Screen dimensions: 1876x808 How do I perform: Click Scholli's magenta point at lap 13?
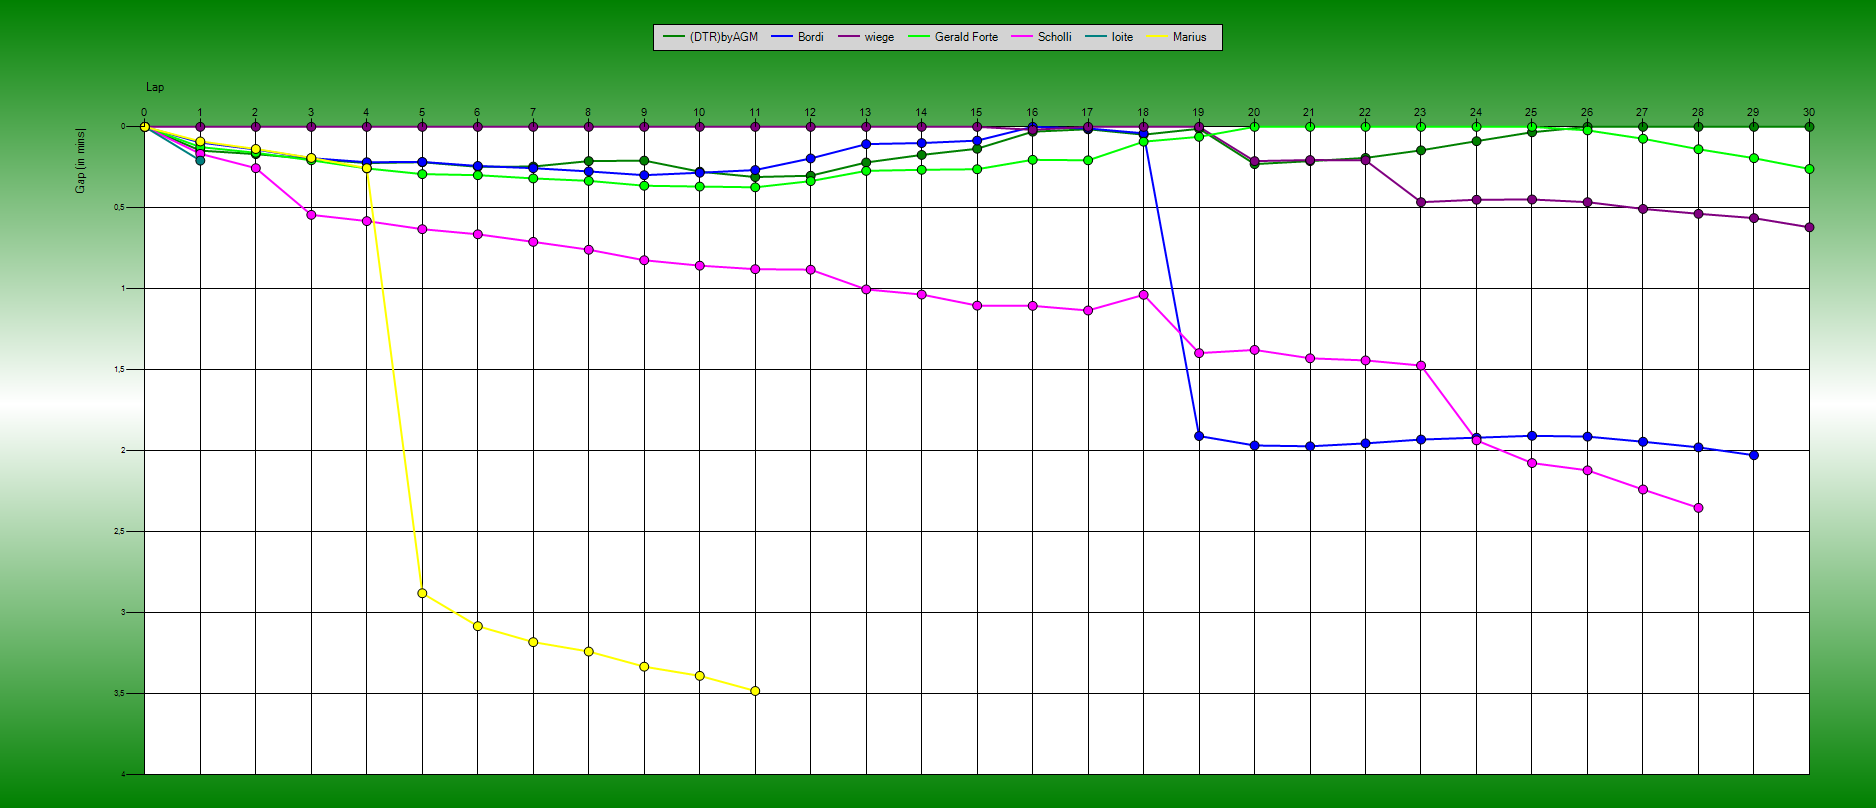coord(866,289)
